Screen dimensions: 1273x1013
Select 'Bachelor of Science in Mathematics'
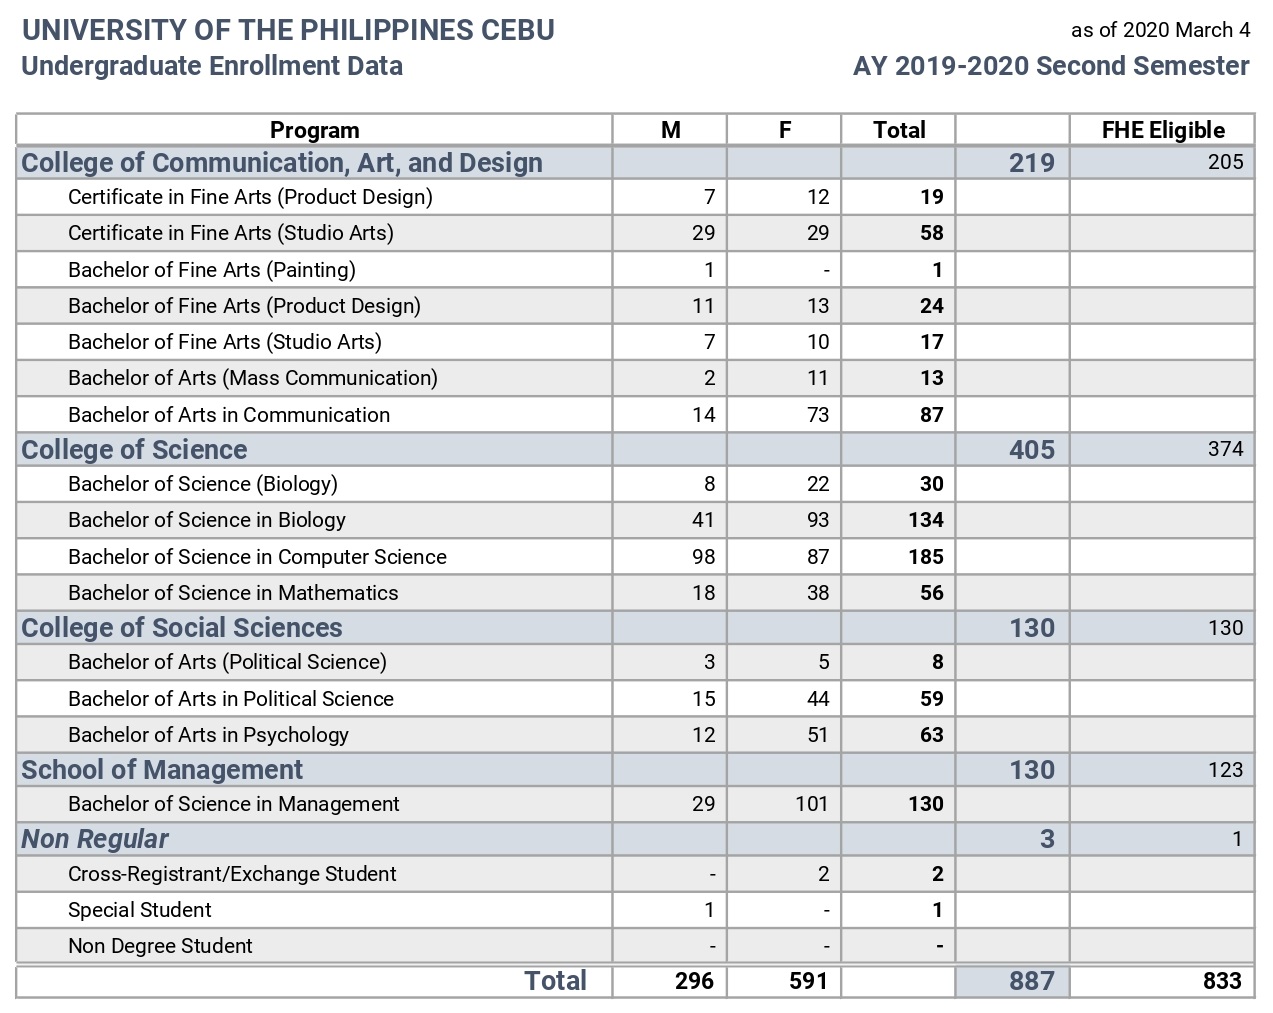point(233,593)
